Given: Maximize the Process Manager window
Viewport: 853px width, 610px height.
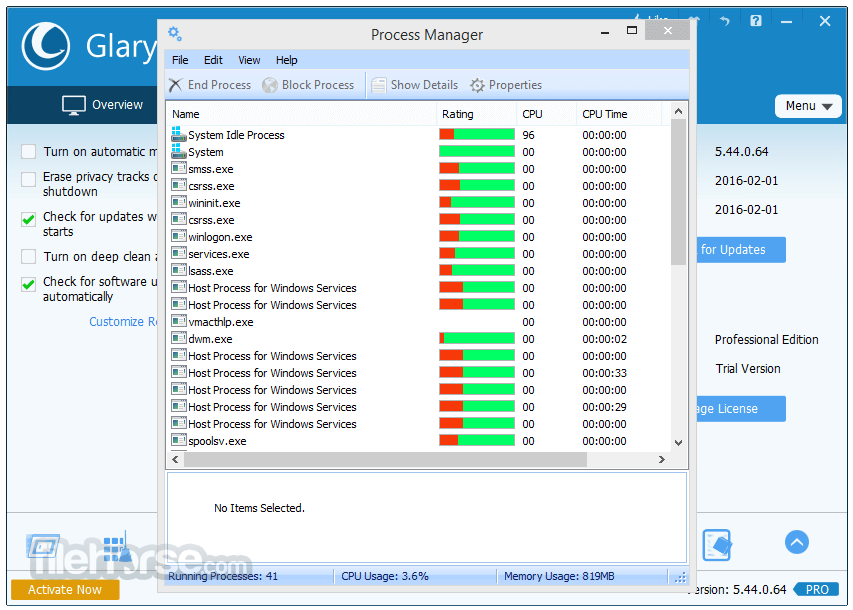Looking at the screenshot, I should click(632, 30).
